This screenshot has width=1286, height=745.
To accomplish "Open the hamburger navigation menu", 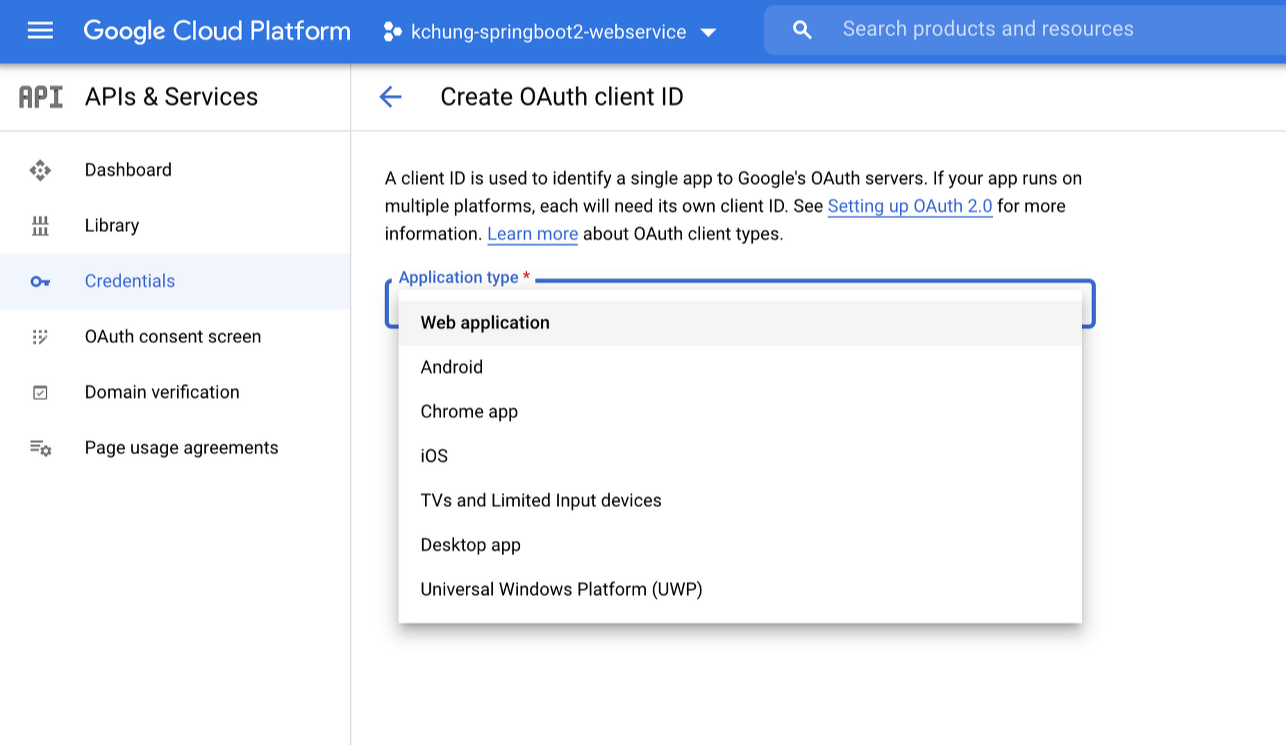I will pyautogui.click(x=40, y=31).
